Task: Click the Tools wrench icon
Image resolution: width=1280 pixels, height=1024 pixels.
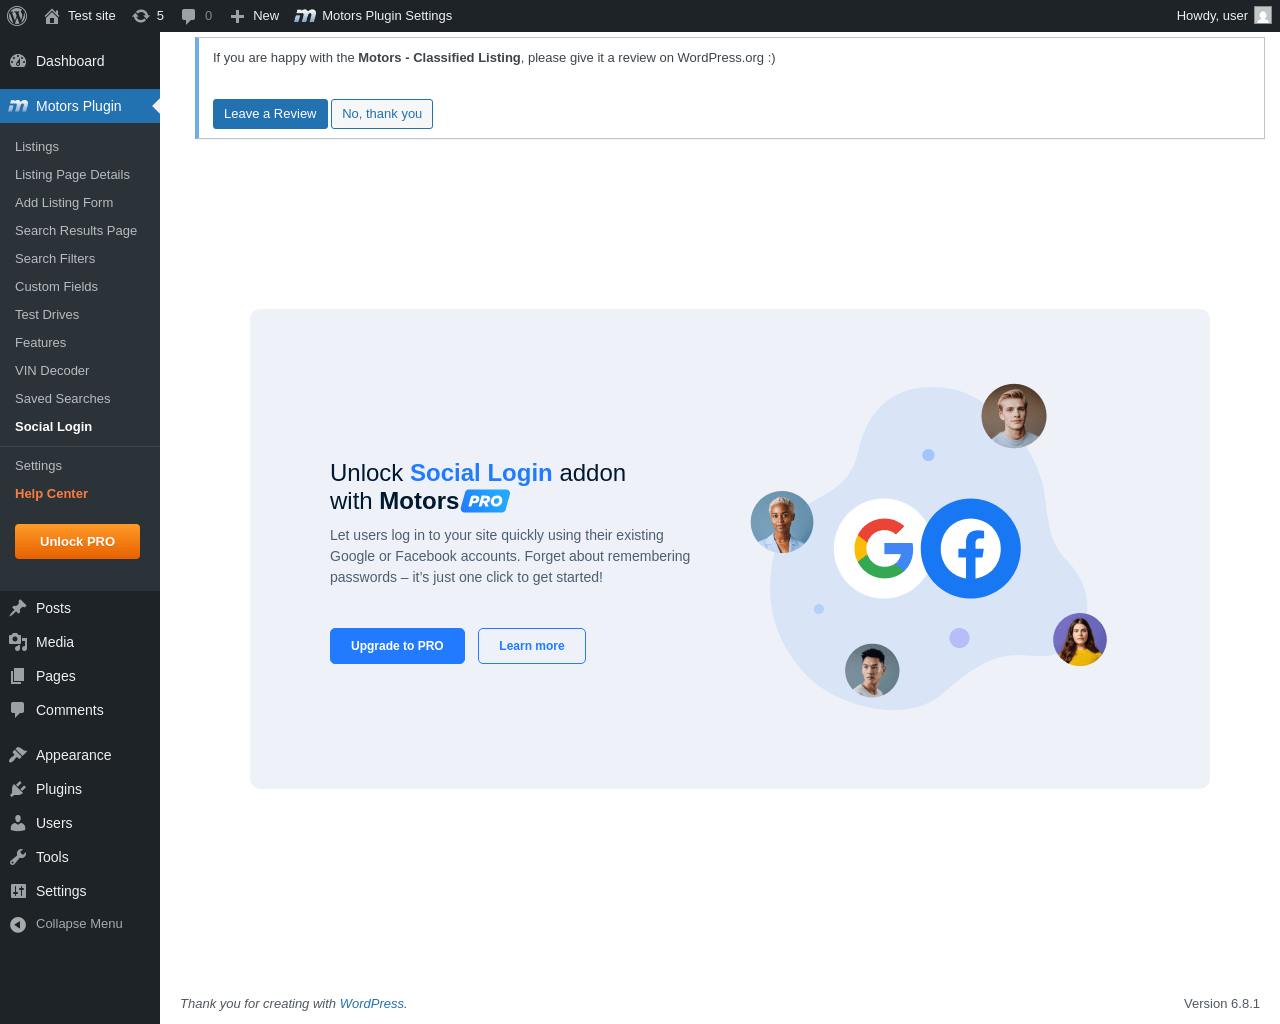Action: (x=18, y=857)
